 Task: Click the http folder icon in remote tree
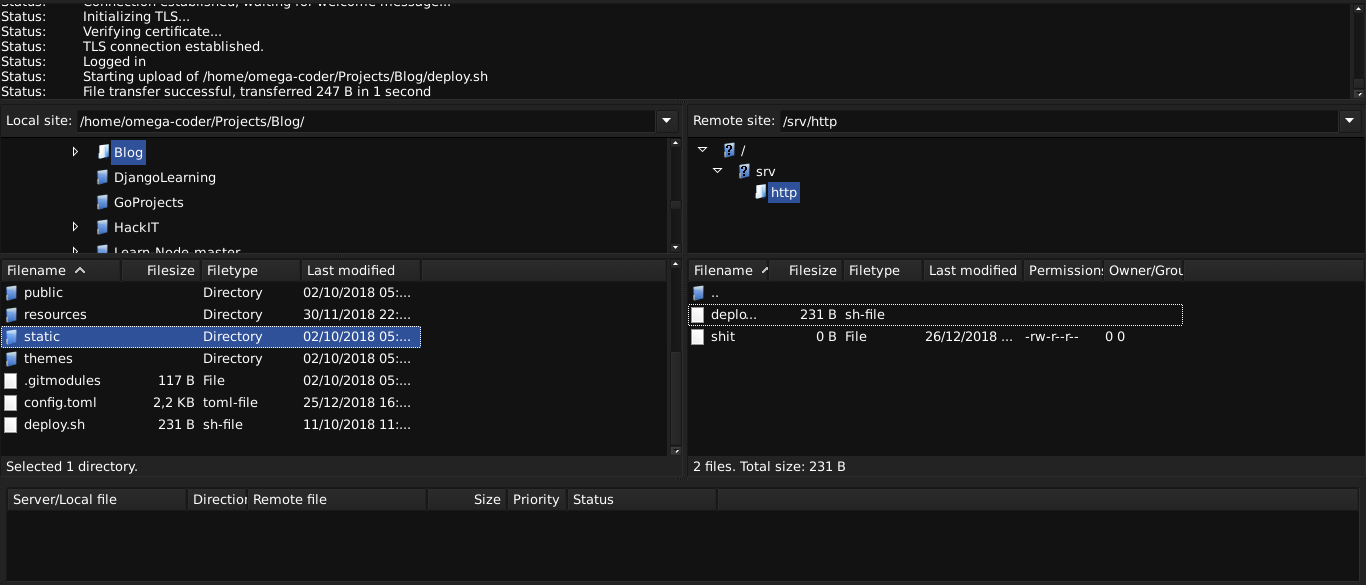[760, 192]
